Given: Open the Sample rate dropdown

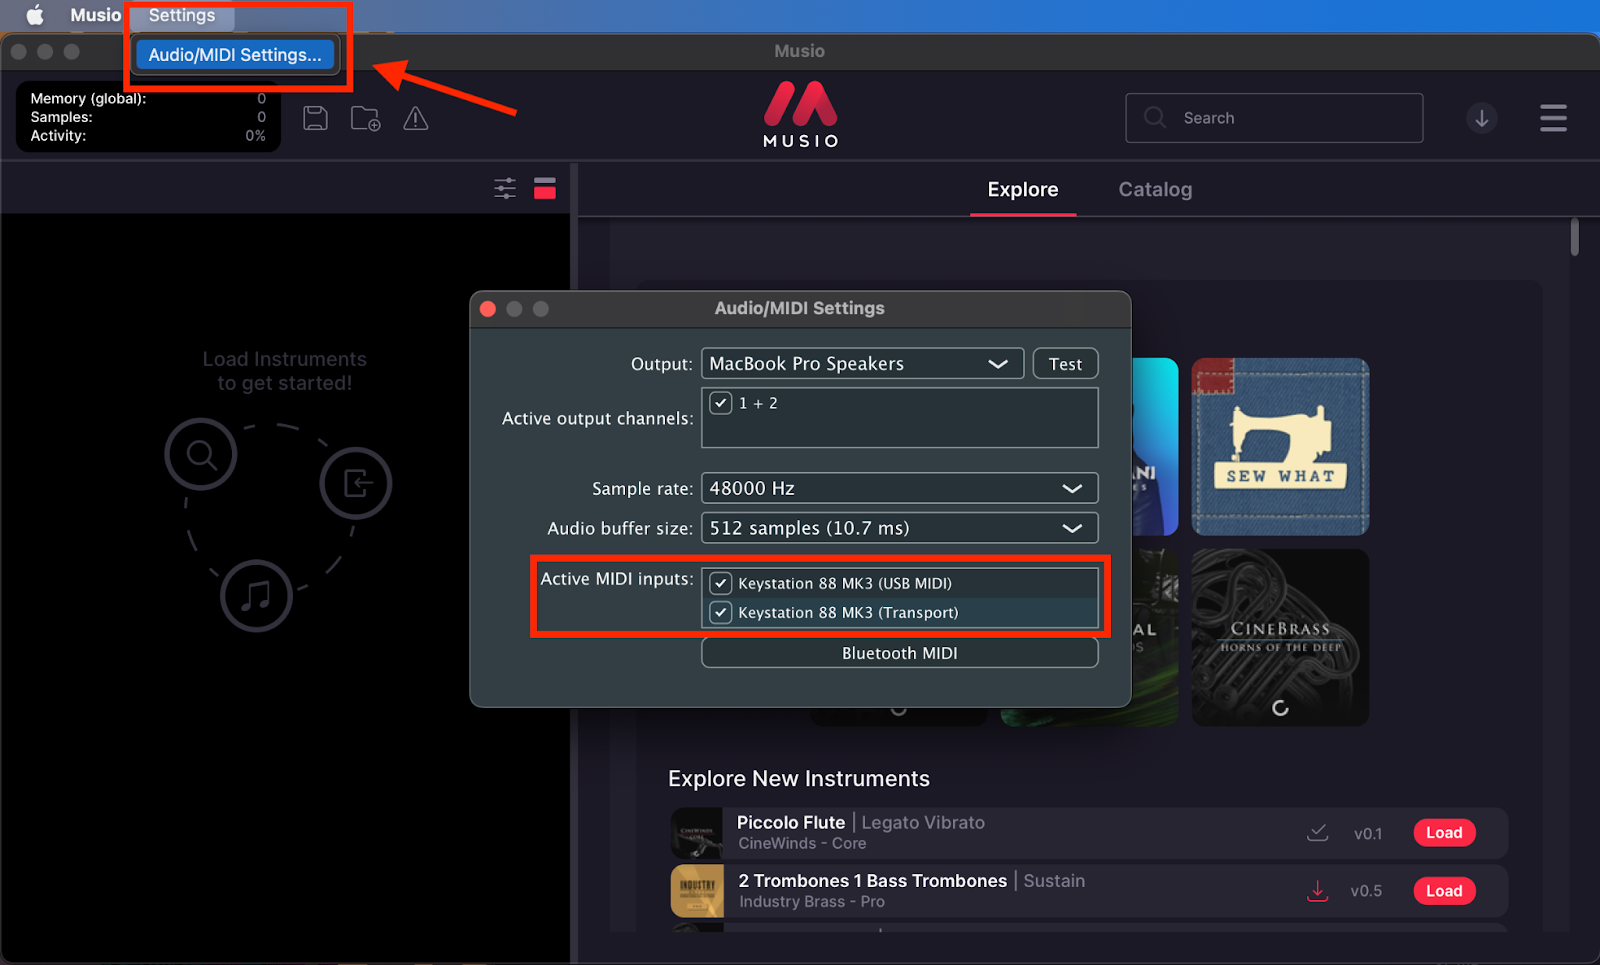Looking at the screenshot, I should (900, 488).
